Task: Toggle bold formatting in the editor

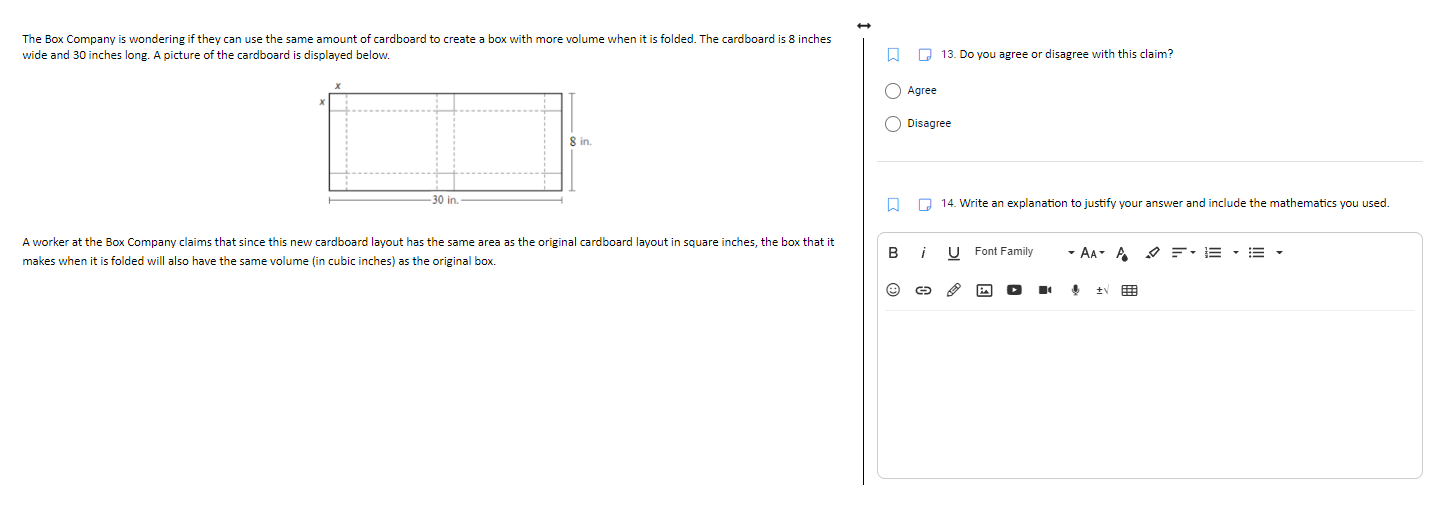Action: (893, 252)
